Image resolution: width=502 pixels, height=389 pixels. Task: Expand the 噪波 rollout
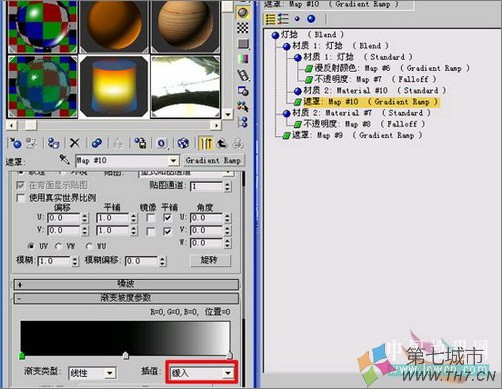[126, 284]
